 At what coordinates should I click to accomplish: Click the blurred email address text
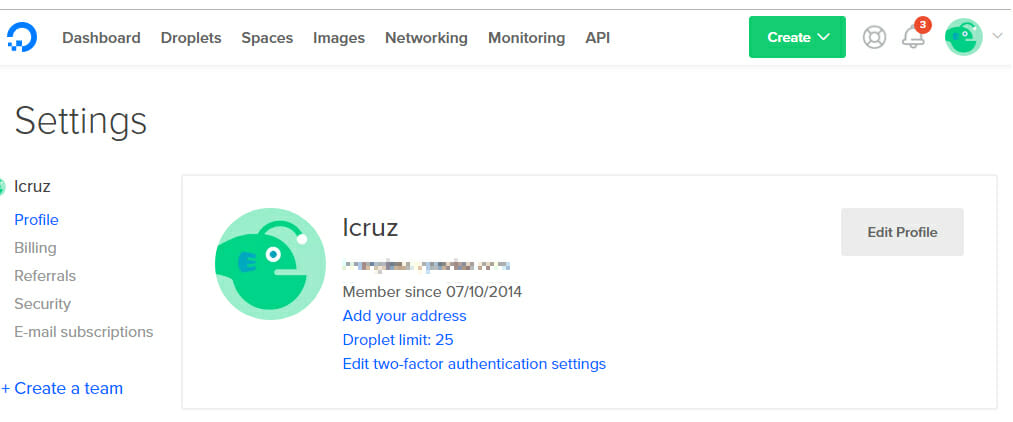tap(426, 266)
